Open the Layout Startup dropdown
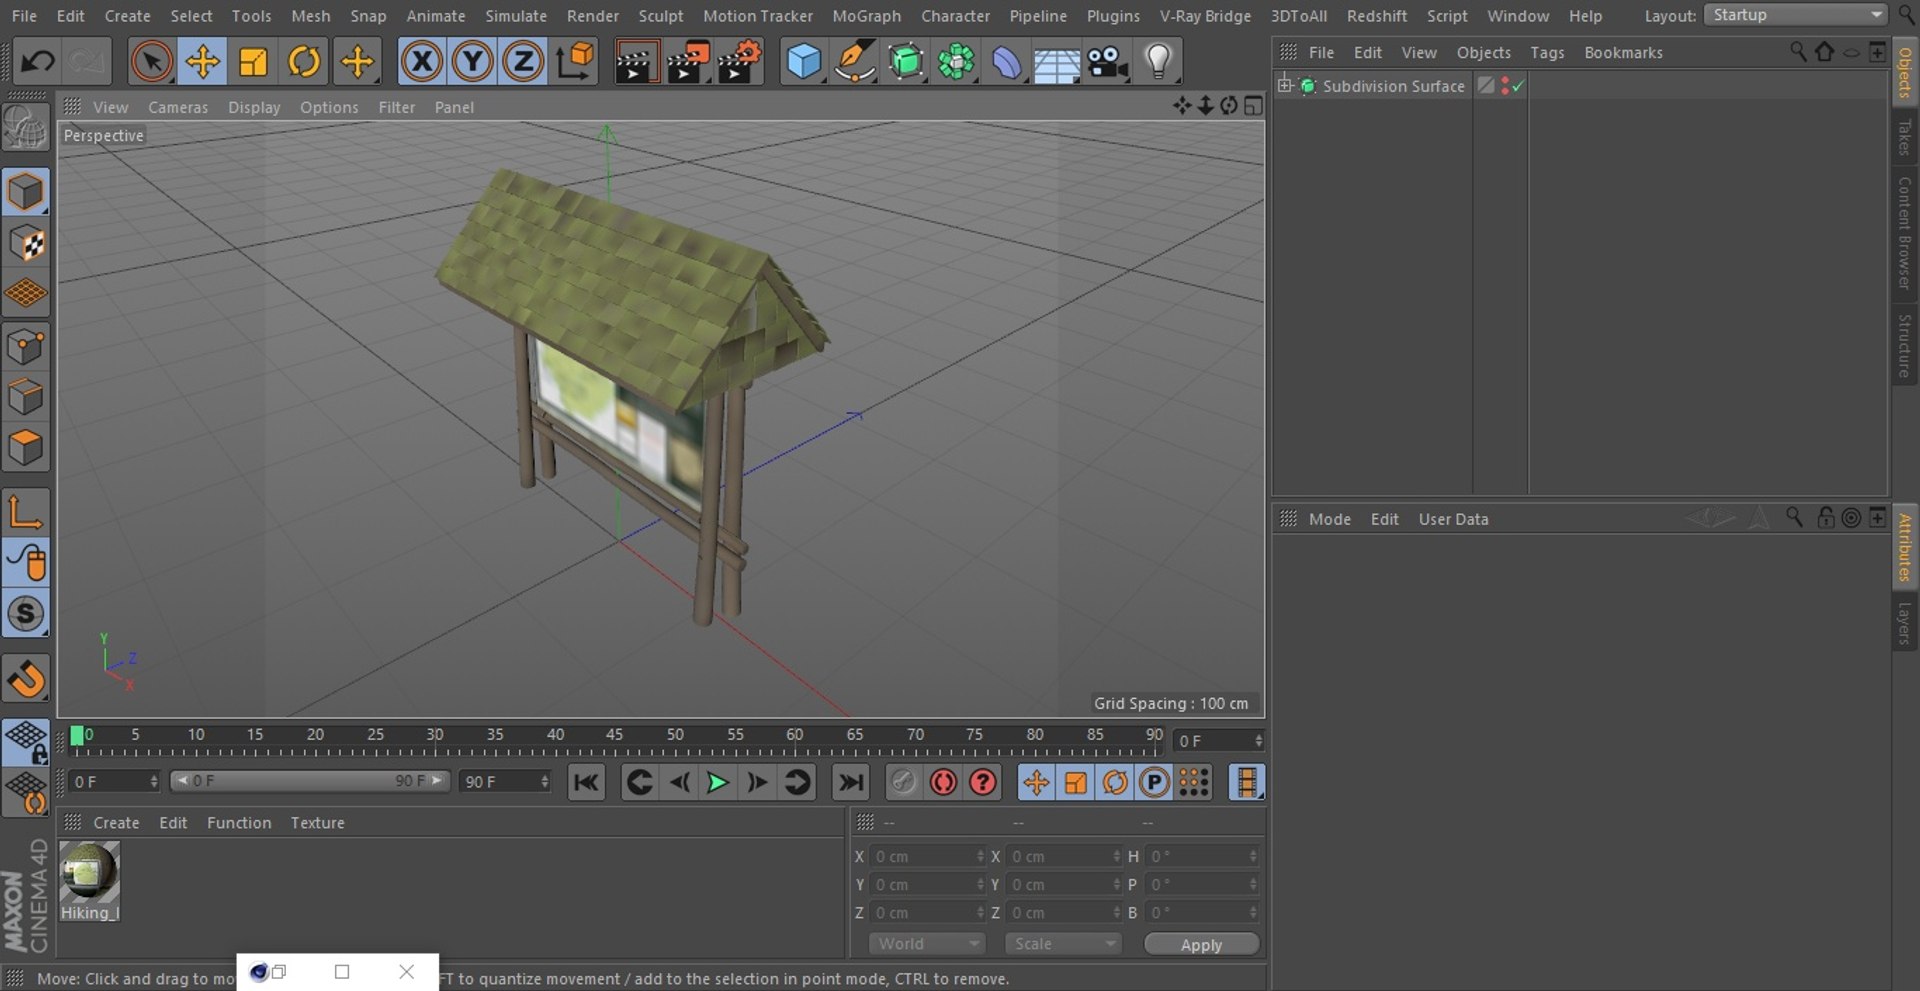 click(x=1795, y=15)
